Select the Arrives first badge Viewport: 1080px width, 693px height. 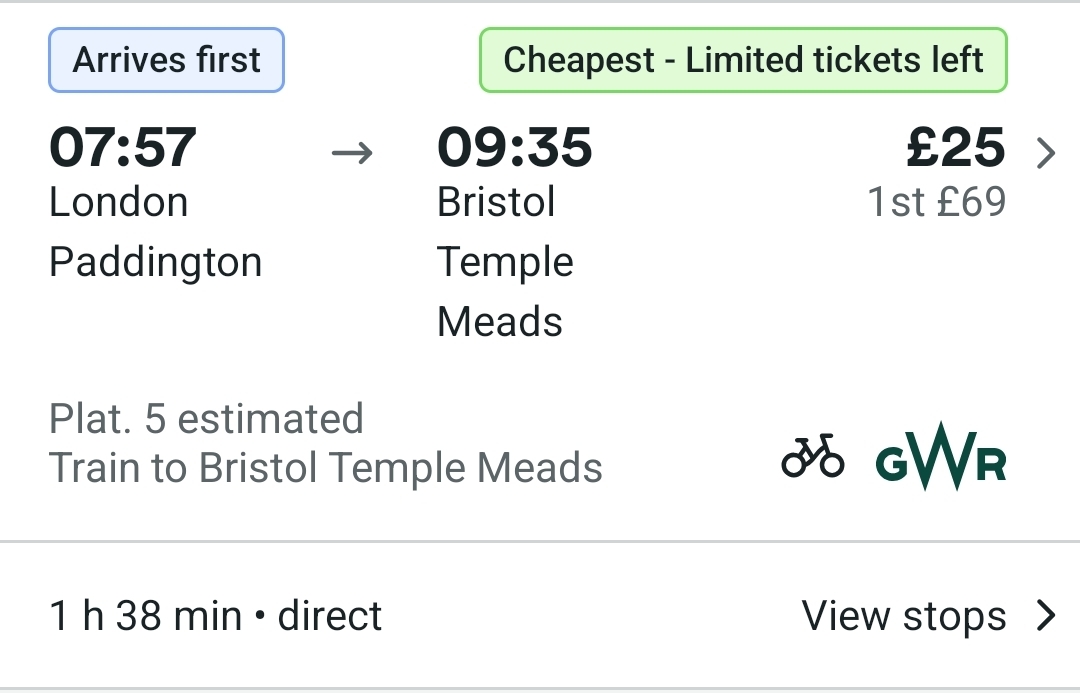pos(166,60)
